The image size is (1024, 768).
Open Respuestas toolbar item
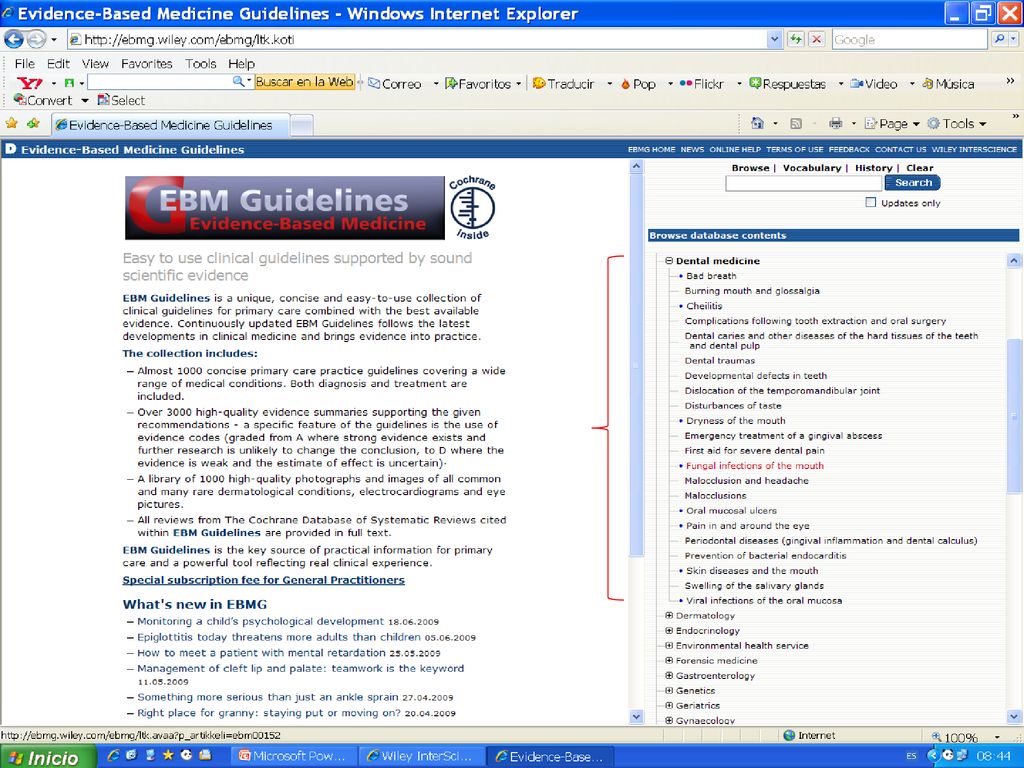click(x=788, y=84)
